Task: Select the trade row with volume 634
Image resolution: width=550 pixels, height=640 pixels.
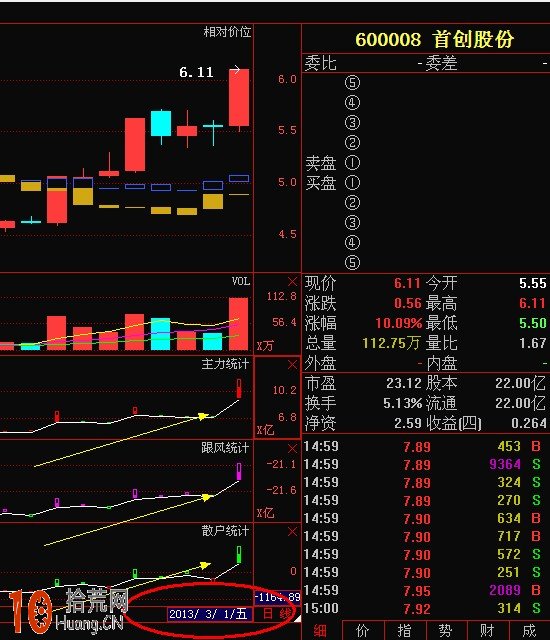Action: point(425,518)
